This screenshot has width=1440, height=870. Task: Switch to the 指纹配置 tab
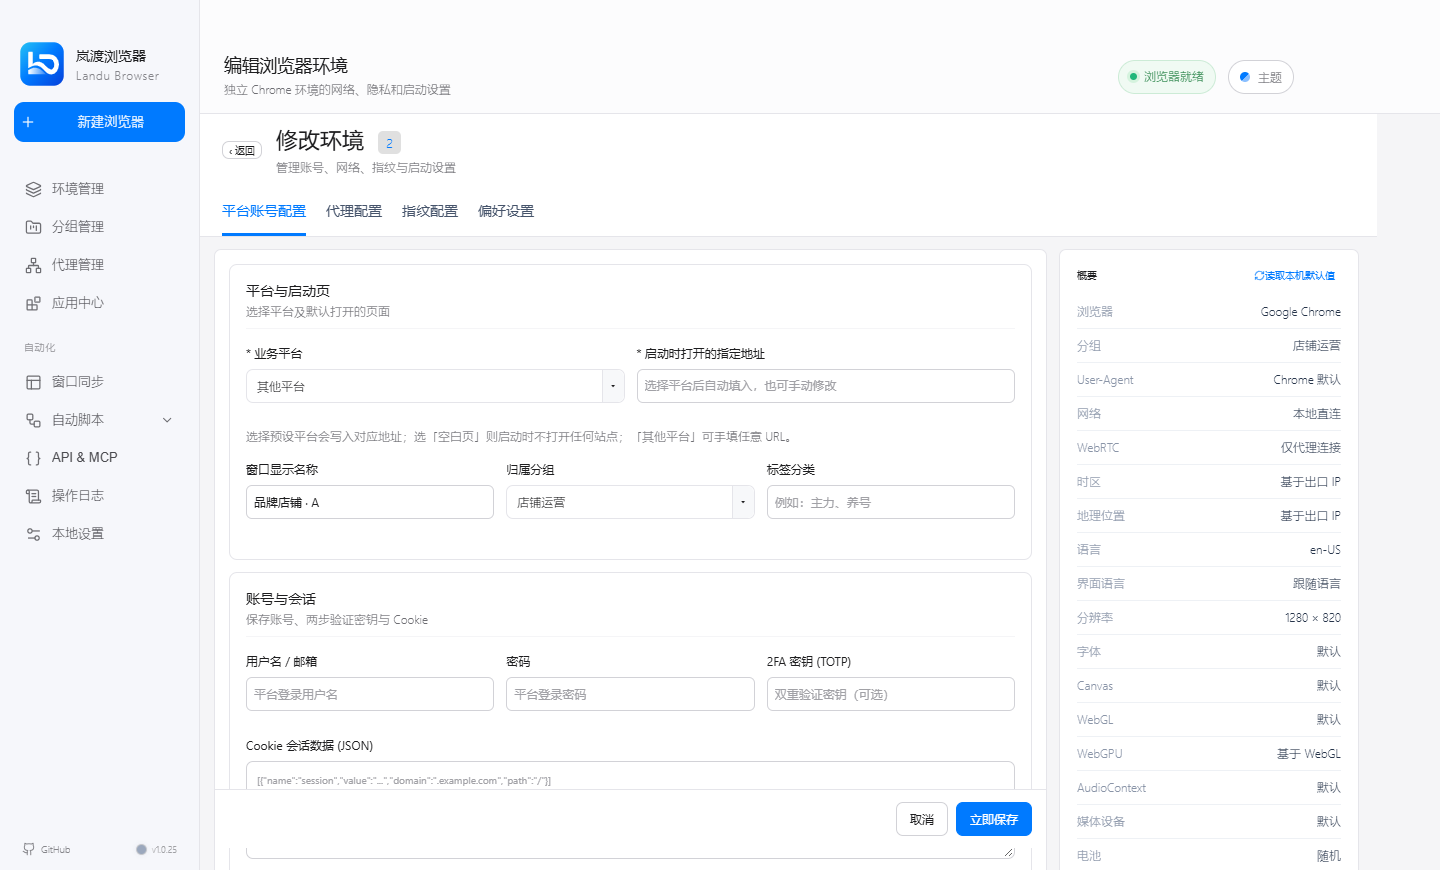(x=430, y=211)
